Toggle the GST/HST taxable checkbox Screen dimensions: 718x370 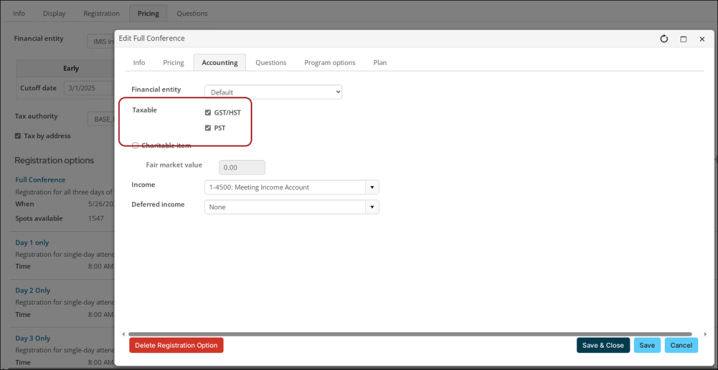point(208,113)
